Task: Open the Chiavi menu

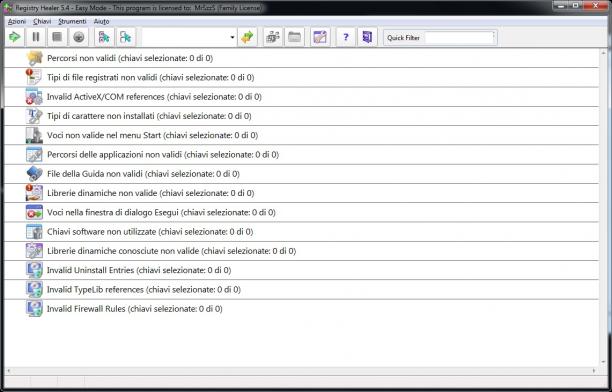Action: (x=42, y=21)
